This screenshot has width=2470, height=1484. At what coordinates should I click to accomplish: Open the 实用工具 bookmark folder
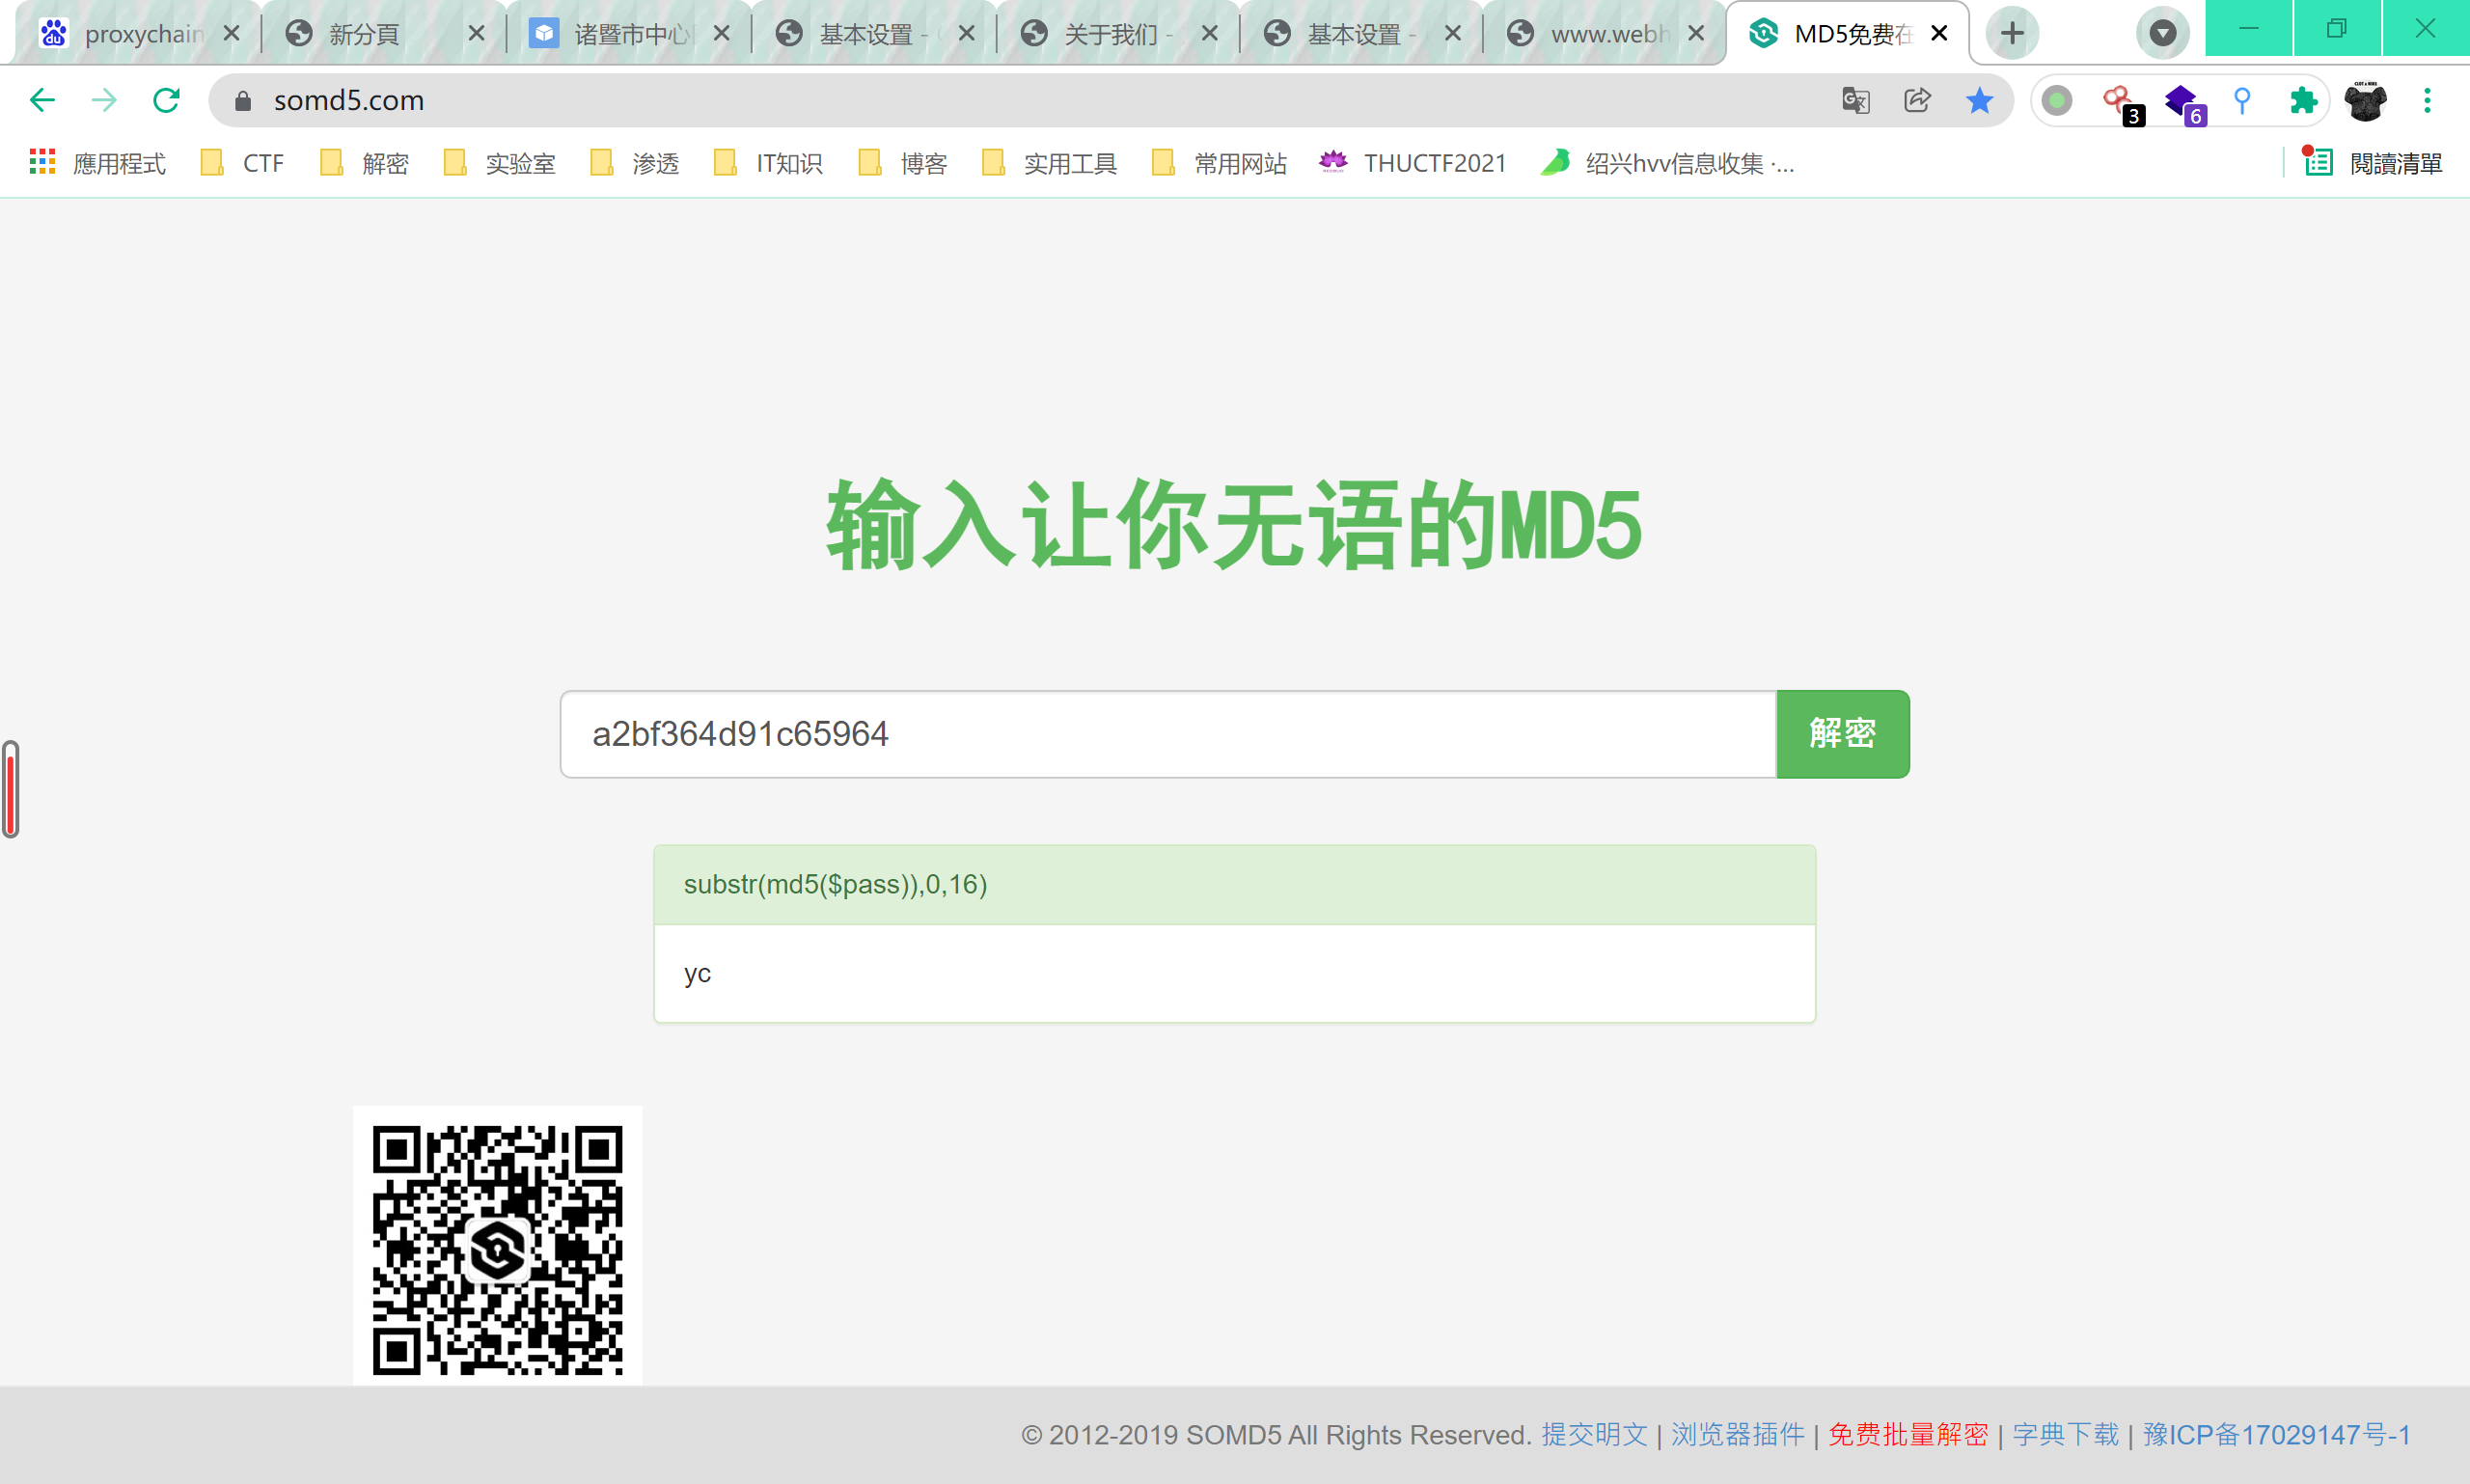point(1049,162)
